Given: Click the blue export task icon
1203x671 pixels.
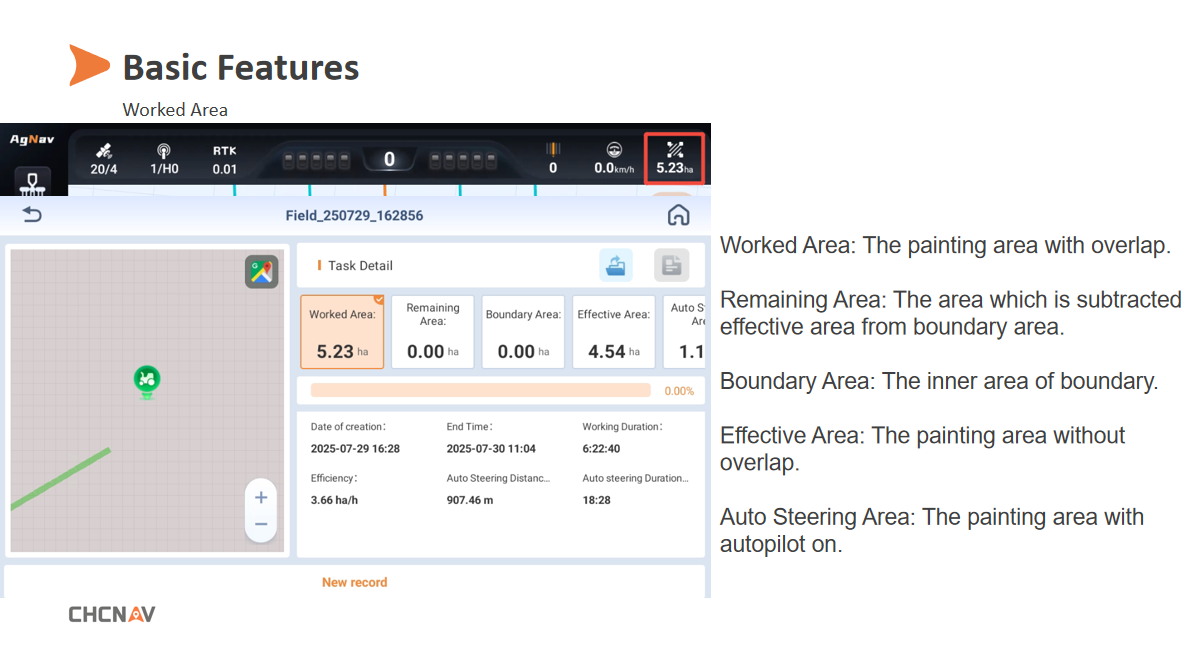Looking at the screenshot, I should (x=616, y=265).
